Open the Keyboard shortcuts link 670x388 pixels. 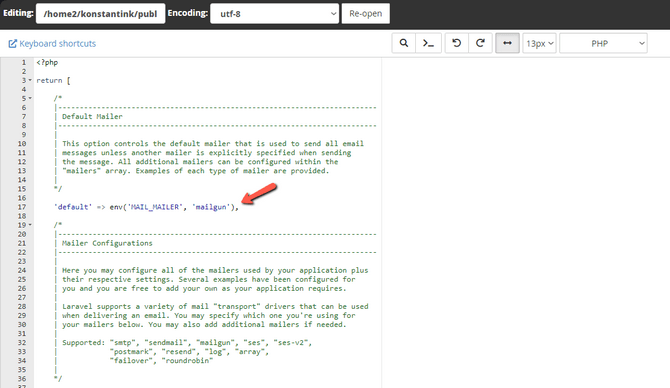tap(58, 44)
